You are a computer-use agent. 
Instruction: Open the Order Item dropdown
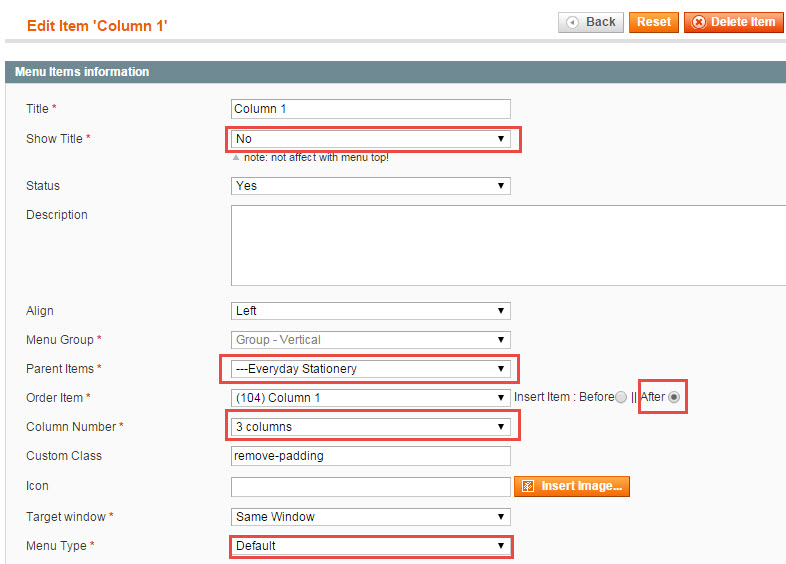coord(370,398)
